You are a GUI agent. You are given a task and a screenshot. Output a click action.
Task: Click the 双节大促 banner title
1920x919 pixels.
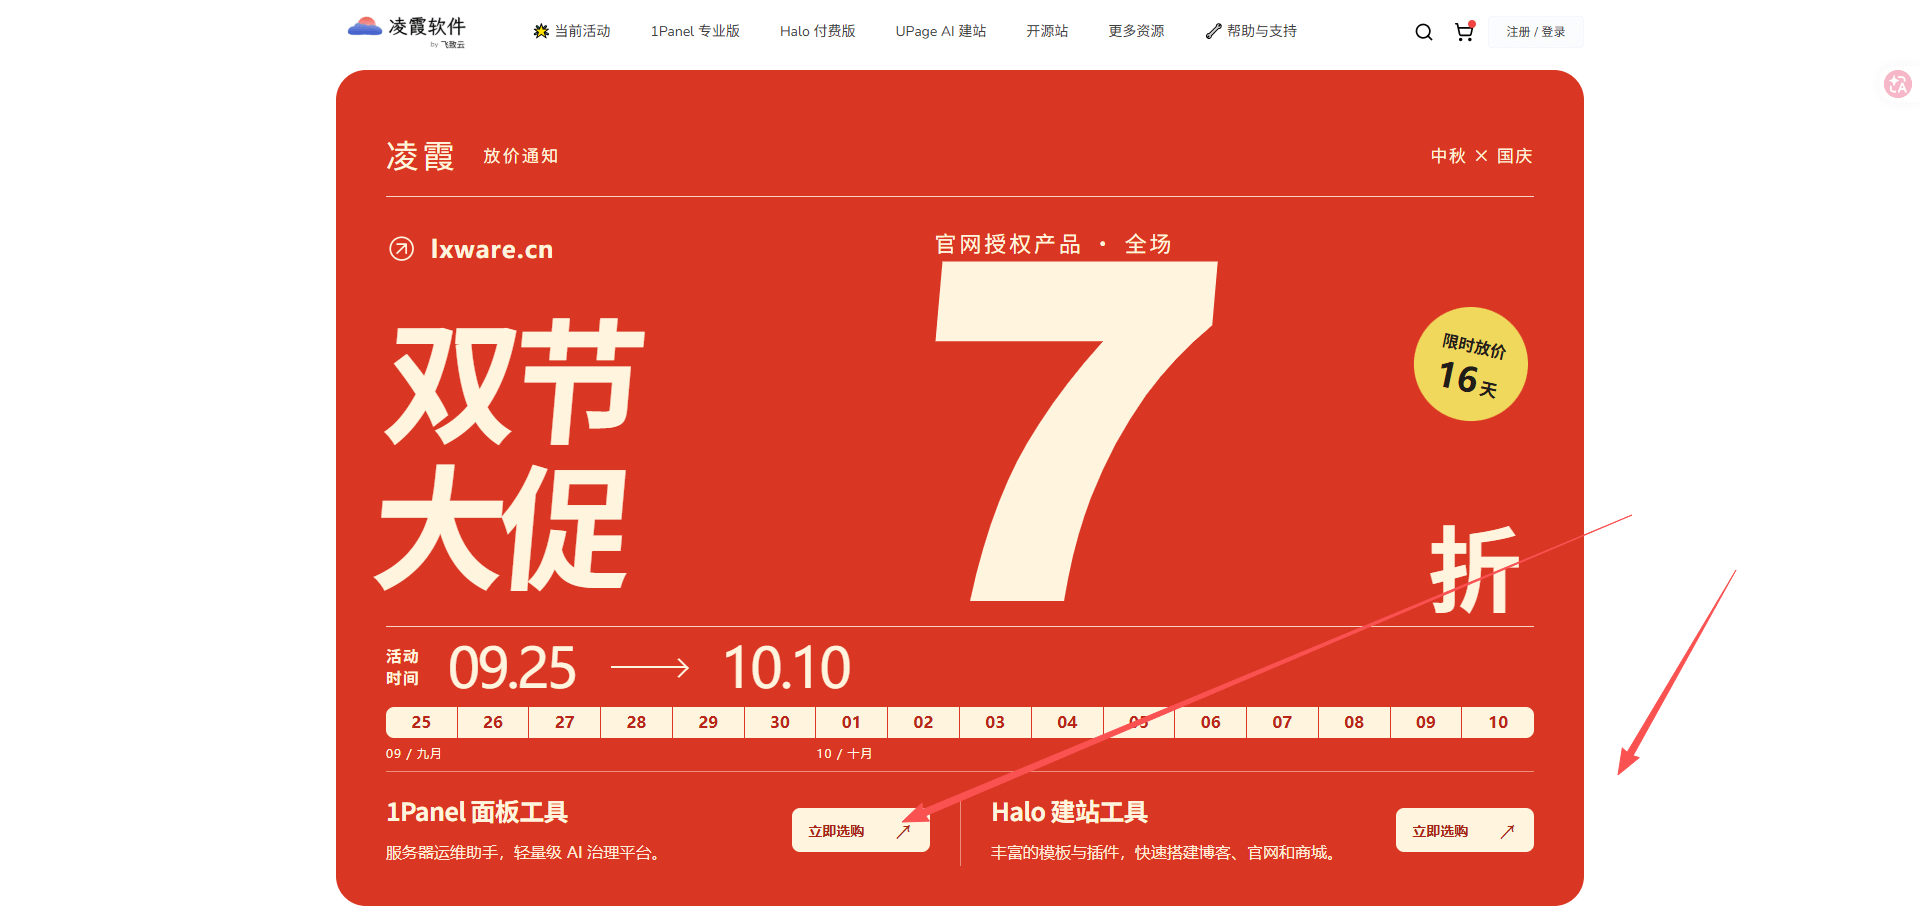(x=510, y=455)
